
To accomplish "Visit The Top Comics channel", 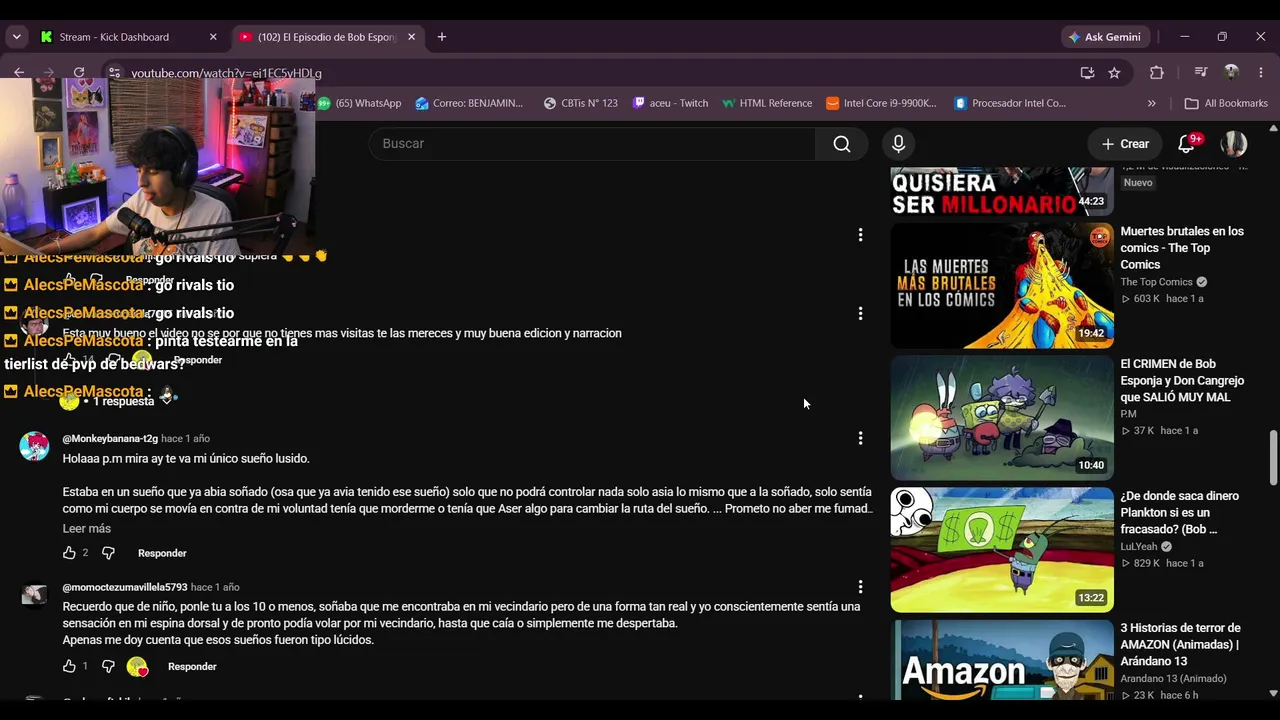I will pos(1156,282).
